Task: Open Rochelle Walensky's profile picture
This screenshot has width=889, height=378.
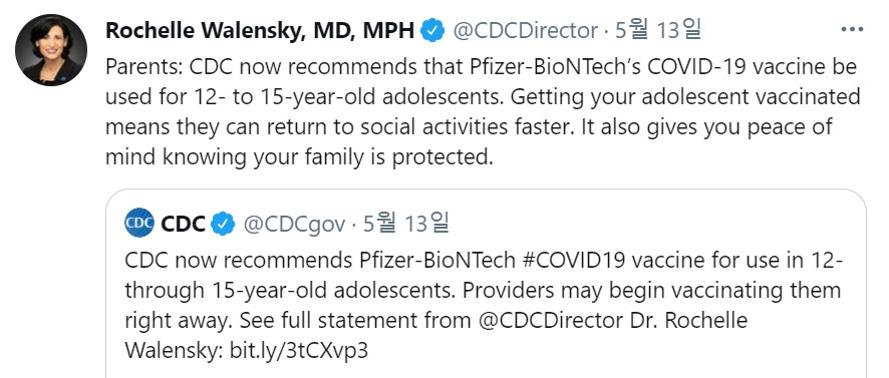Action: click(x=51, y=50)
